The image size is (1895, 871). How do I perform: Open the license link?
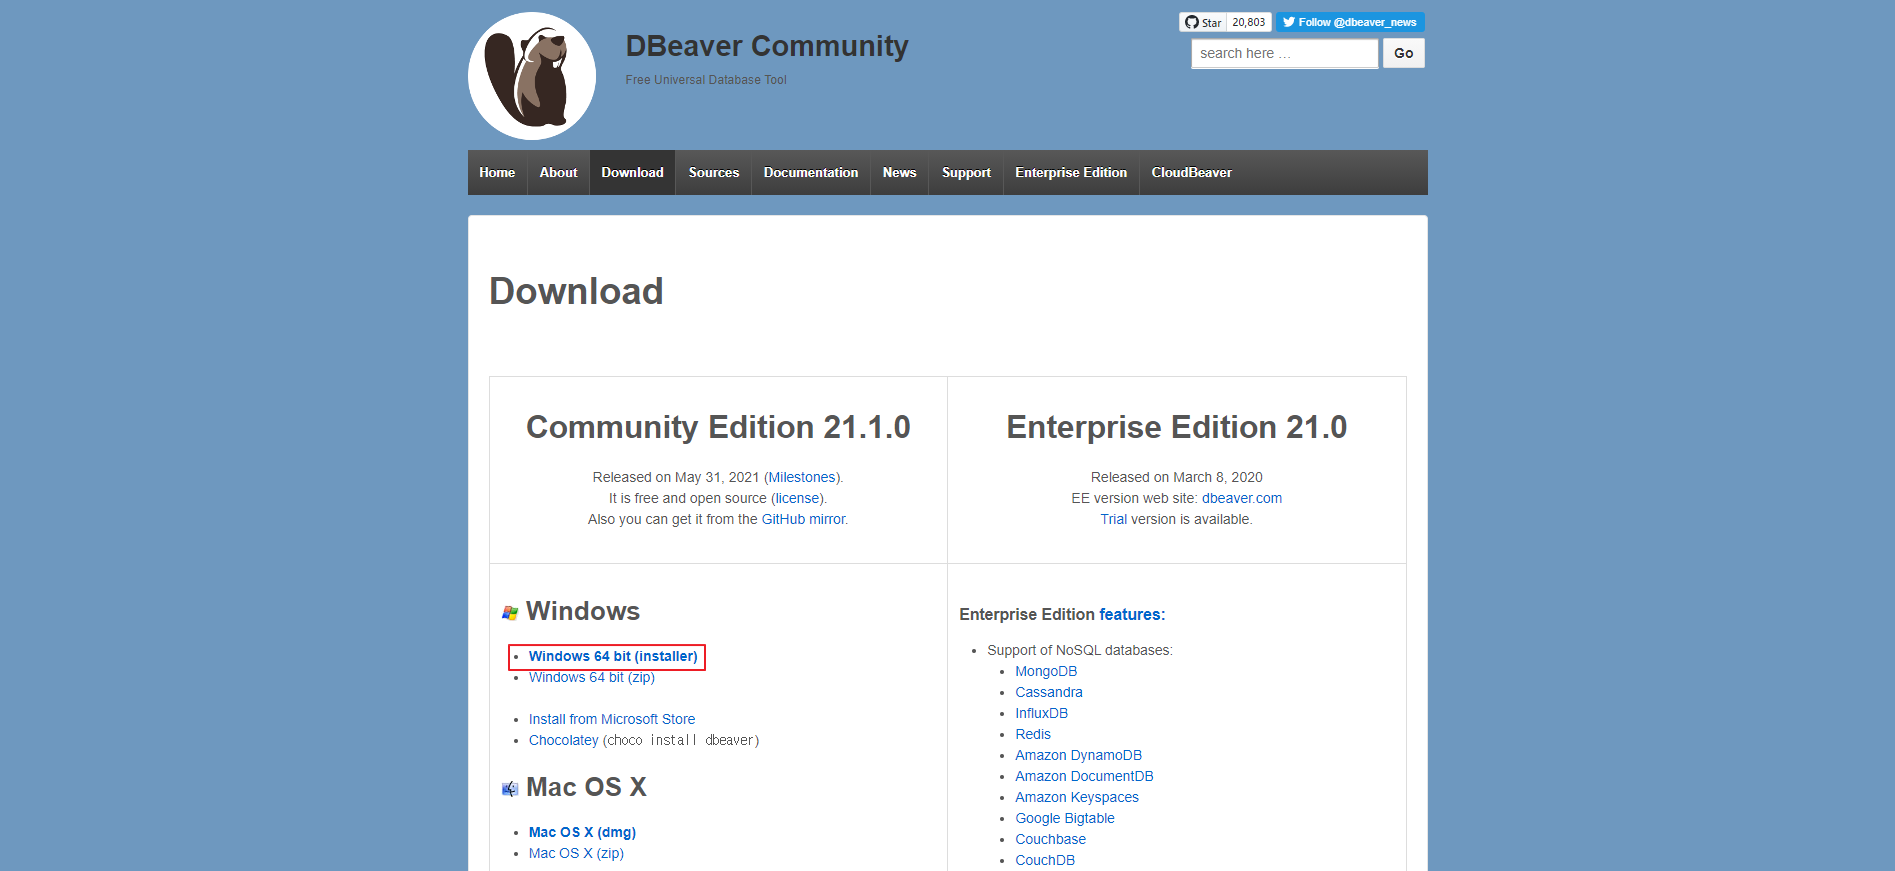798,498
